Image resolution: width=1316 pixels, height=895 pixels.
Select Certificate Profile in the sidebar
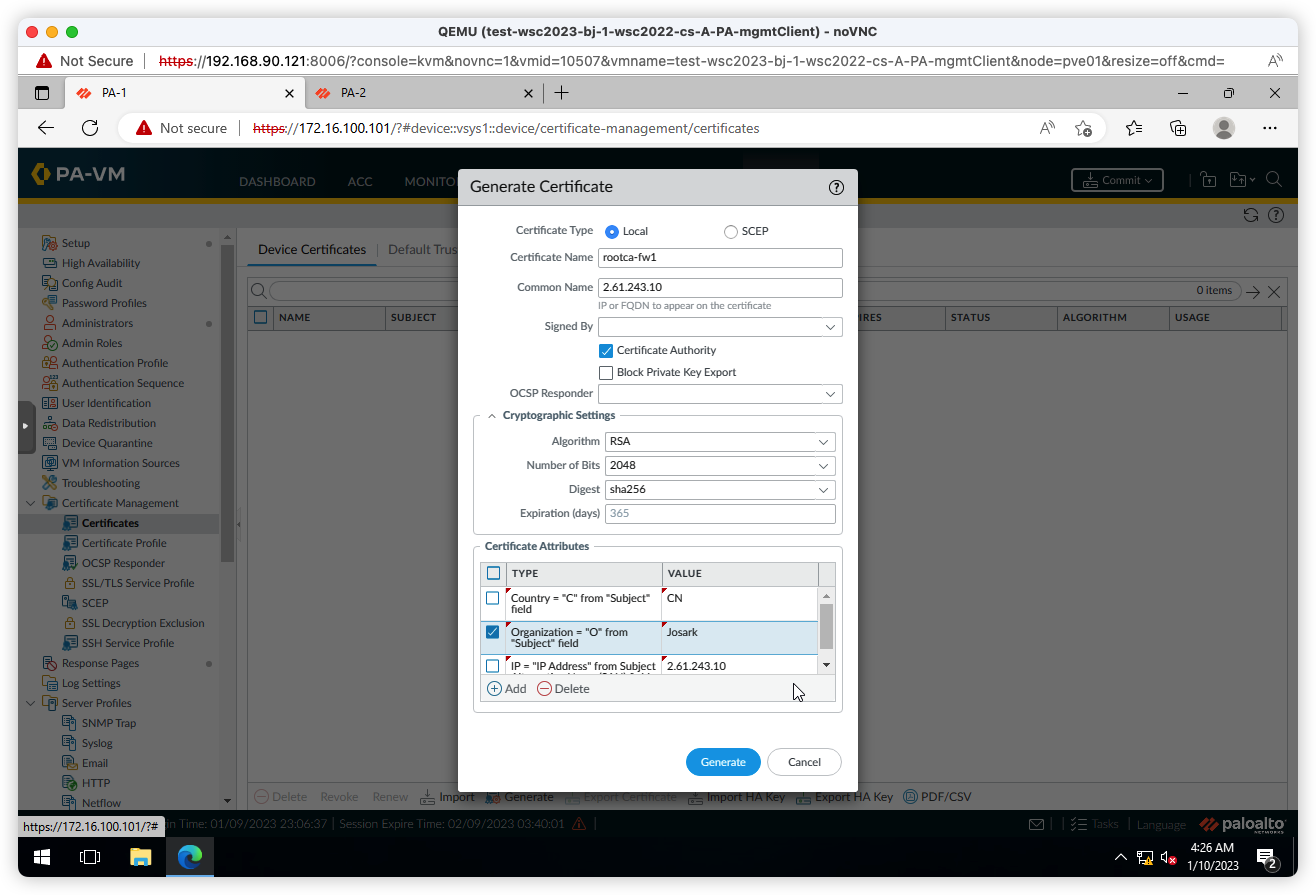click(x=124, y=543)
